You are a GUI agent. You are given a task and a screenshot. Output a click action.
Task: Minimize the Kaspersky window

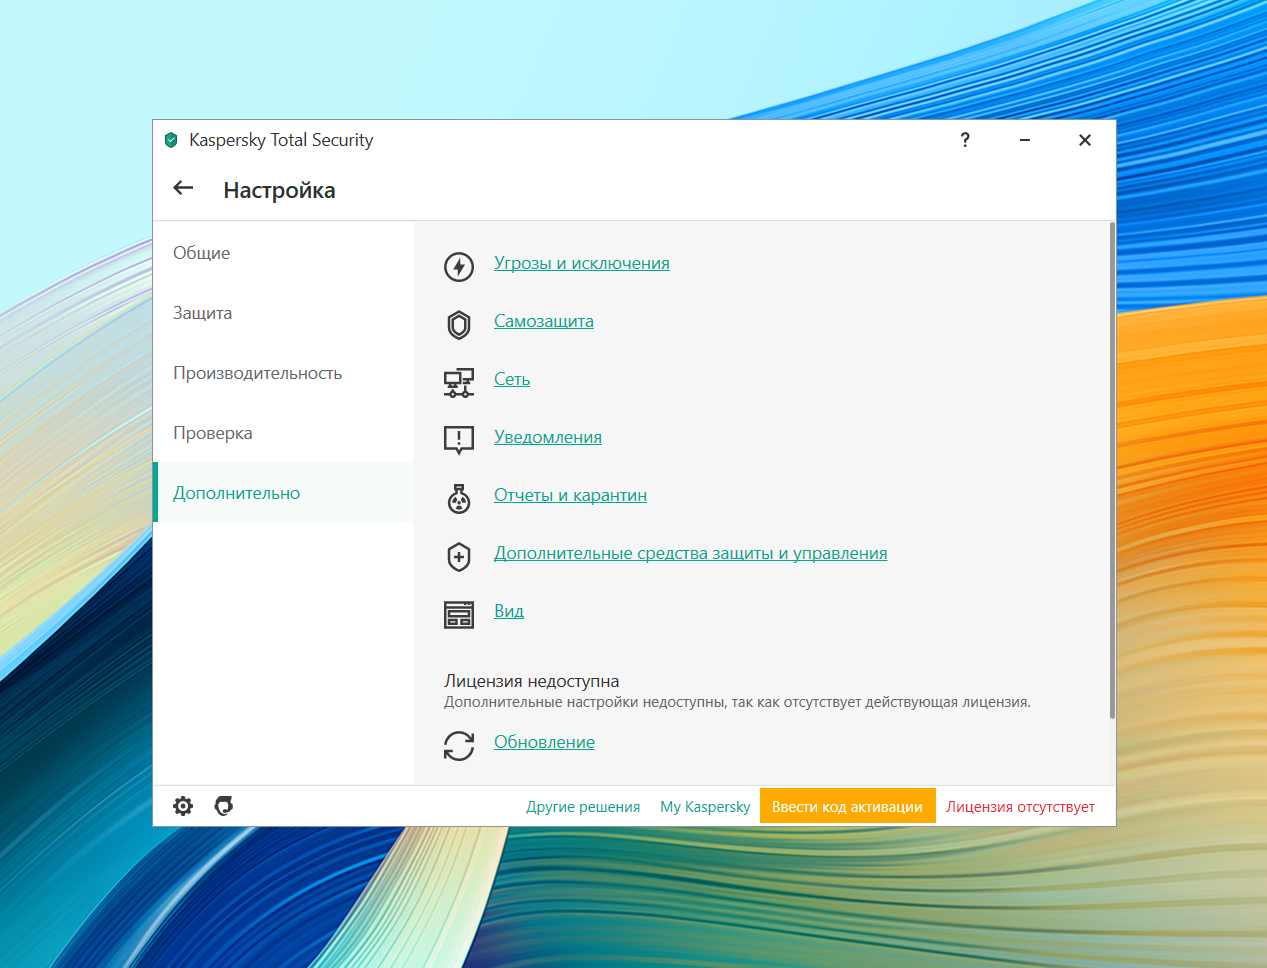pyautogui.click(x=1025, y=140)
